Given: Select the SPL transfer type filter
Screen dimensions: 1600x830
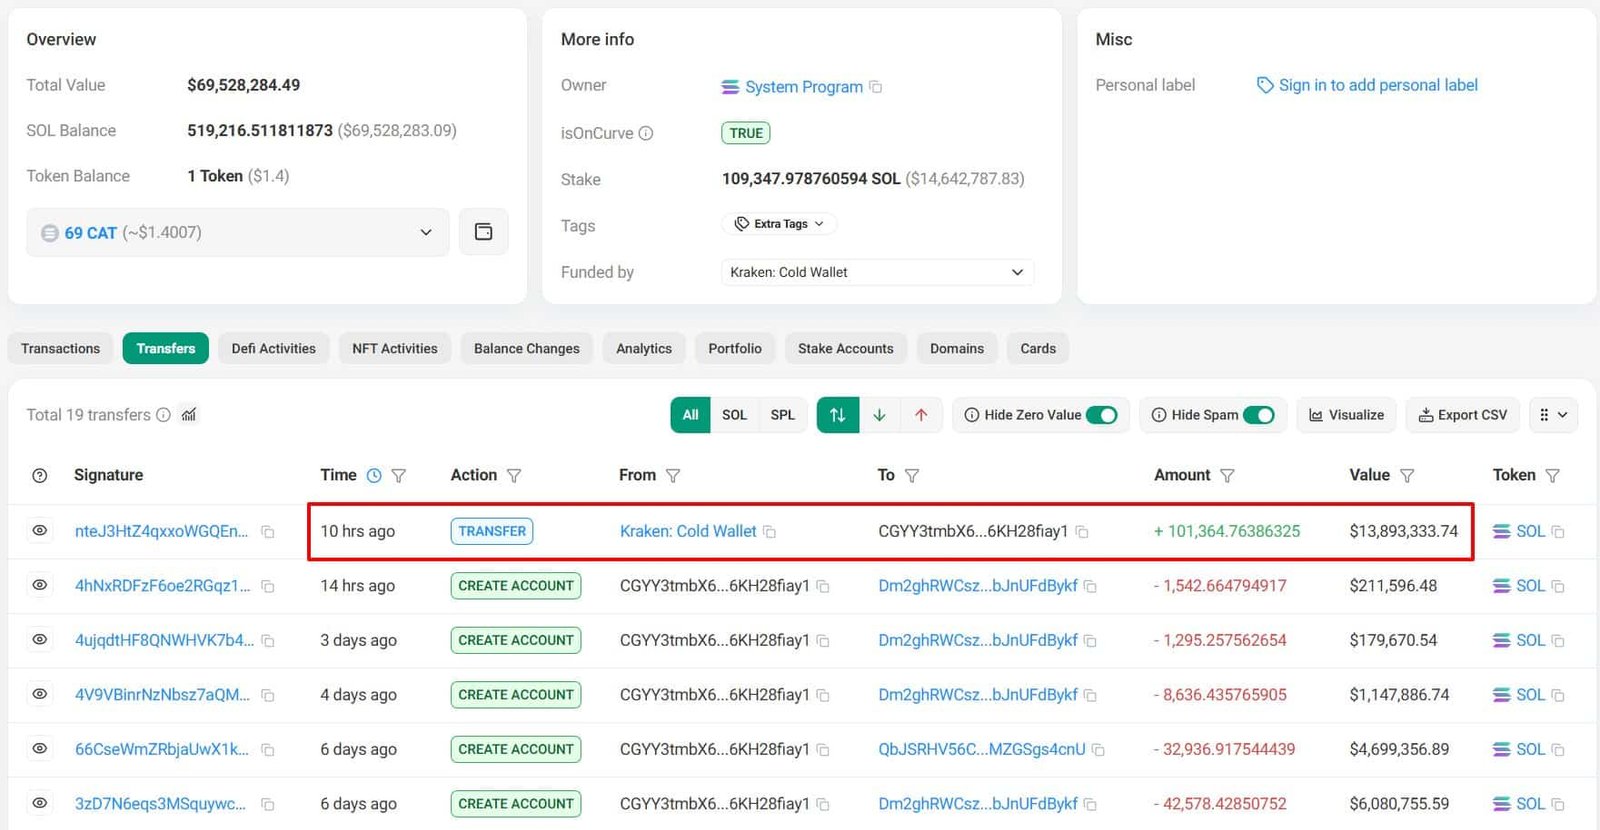Looking at the screenshot, I should (x=783, y=415).
